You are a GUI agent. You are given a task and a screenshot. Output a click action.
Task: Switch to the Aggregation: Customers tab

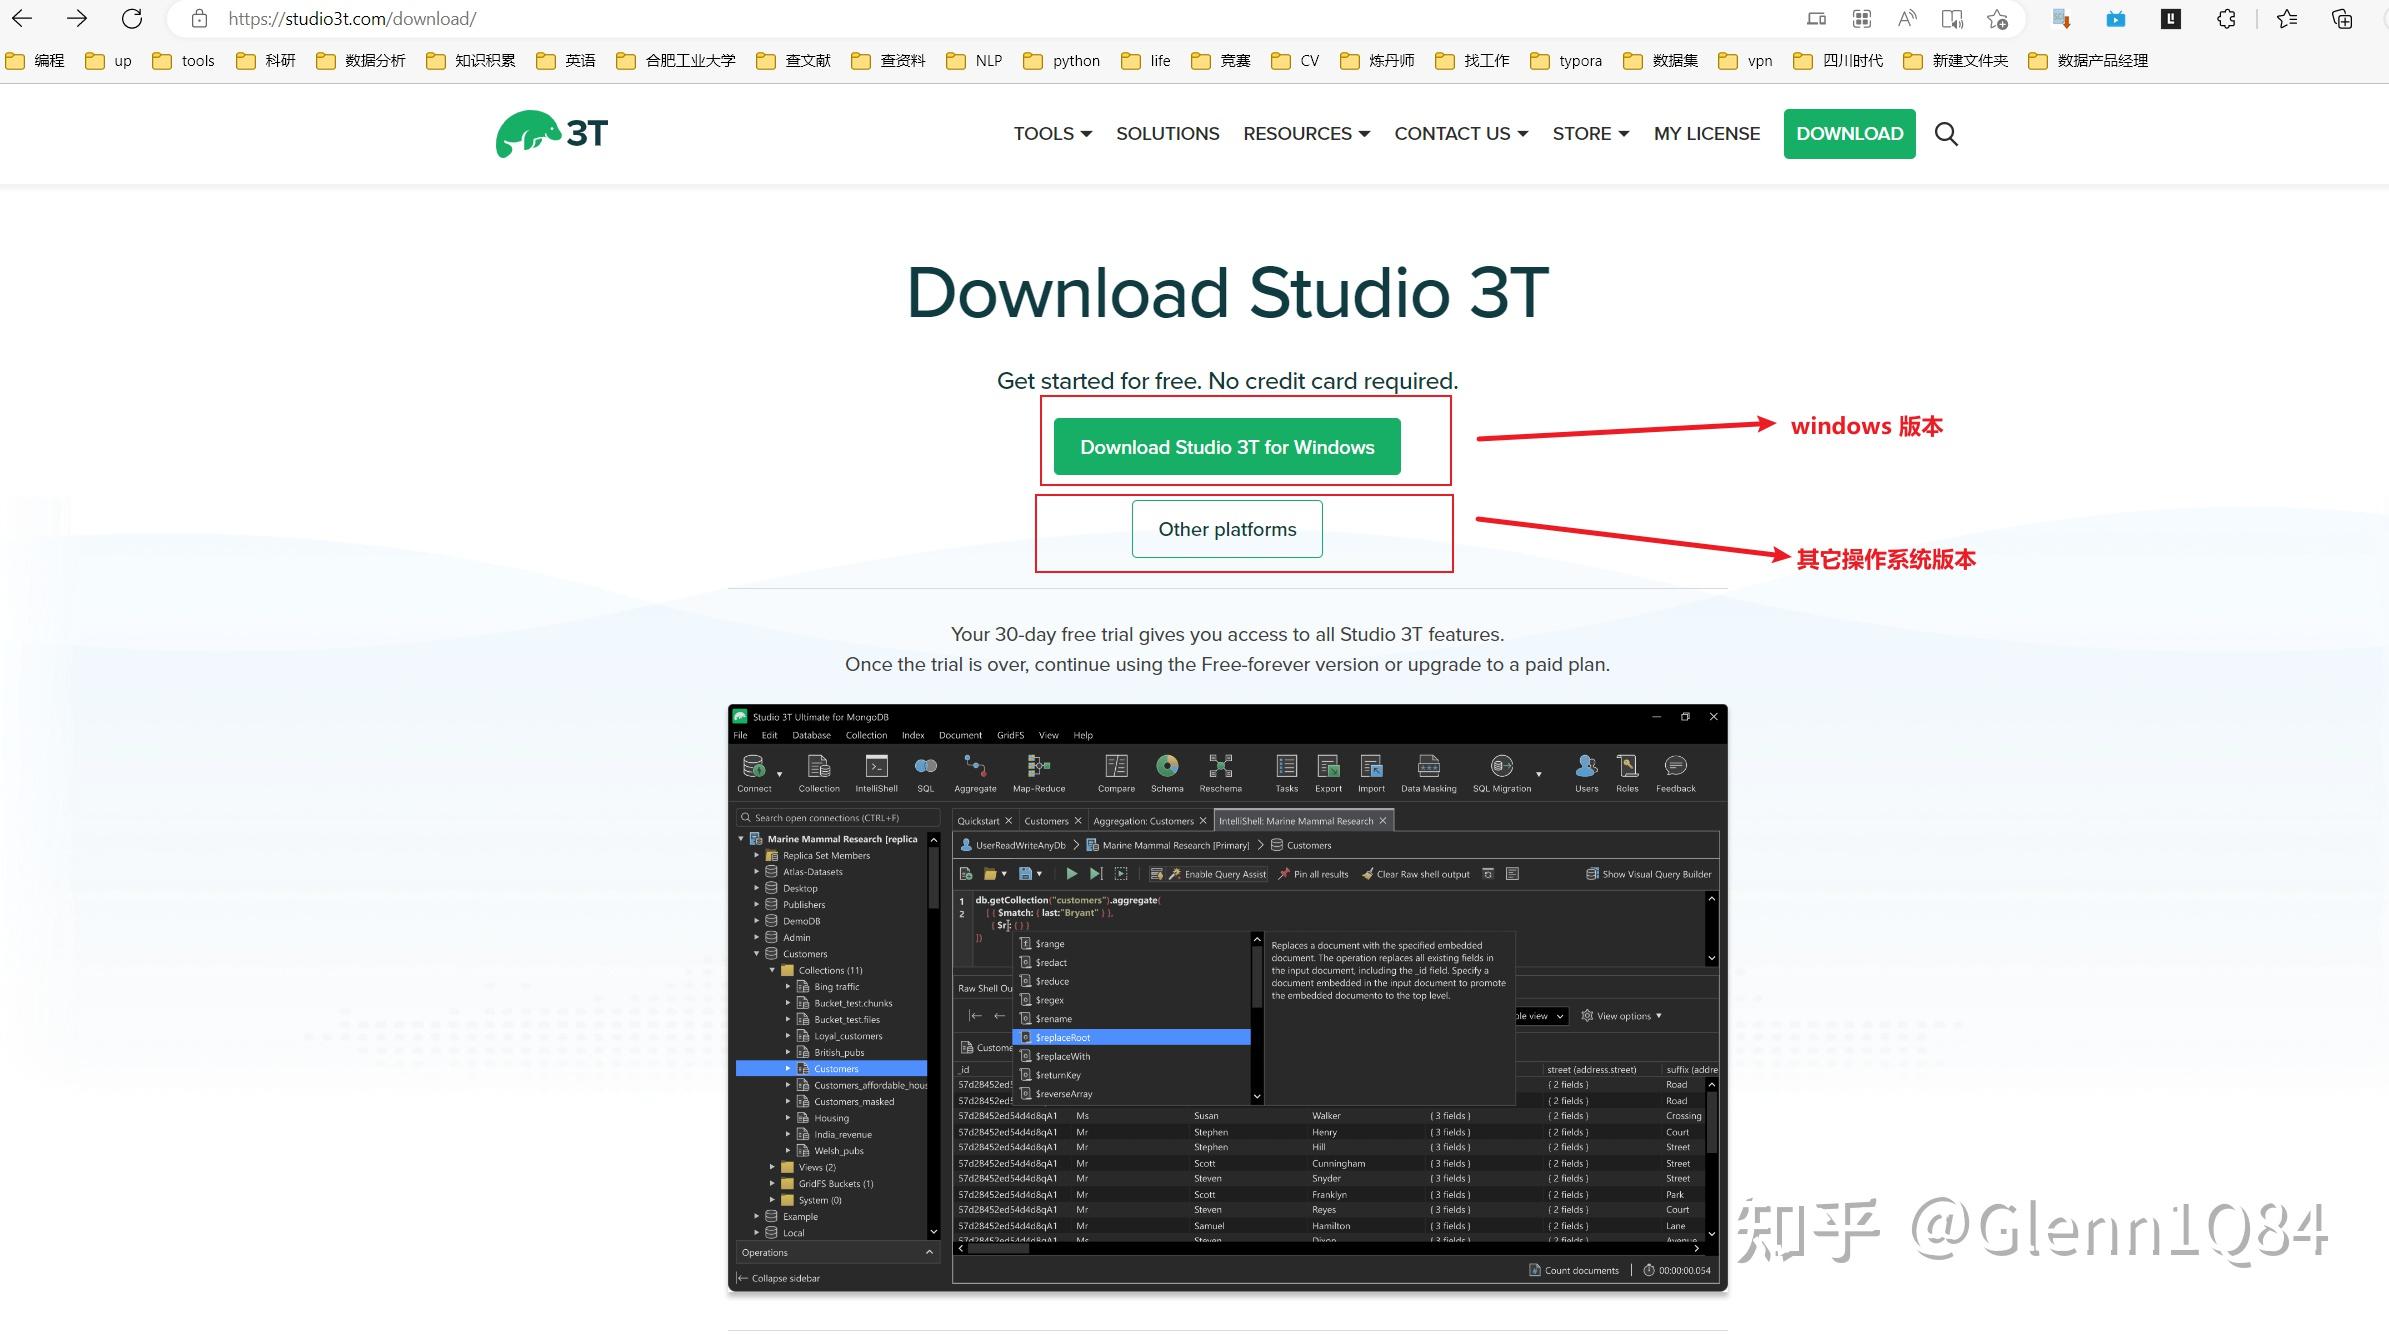1144,821
